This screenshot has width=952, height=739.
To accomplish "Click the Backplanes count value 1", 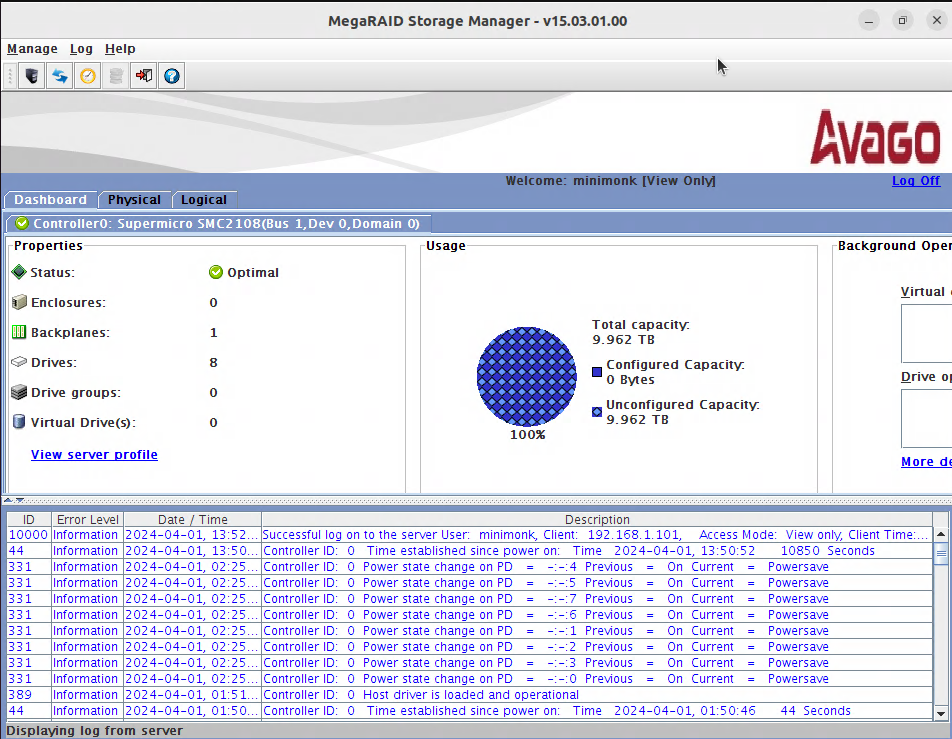I will pyautogui.click(x=213, y=332).
